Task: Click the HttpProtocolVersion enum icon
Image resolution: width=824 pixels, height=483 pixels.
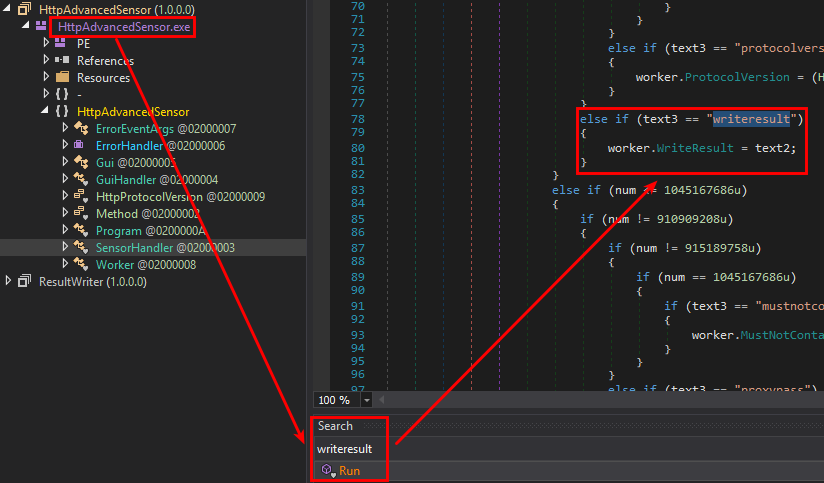Action: (80, 197)
